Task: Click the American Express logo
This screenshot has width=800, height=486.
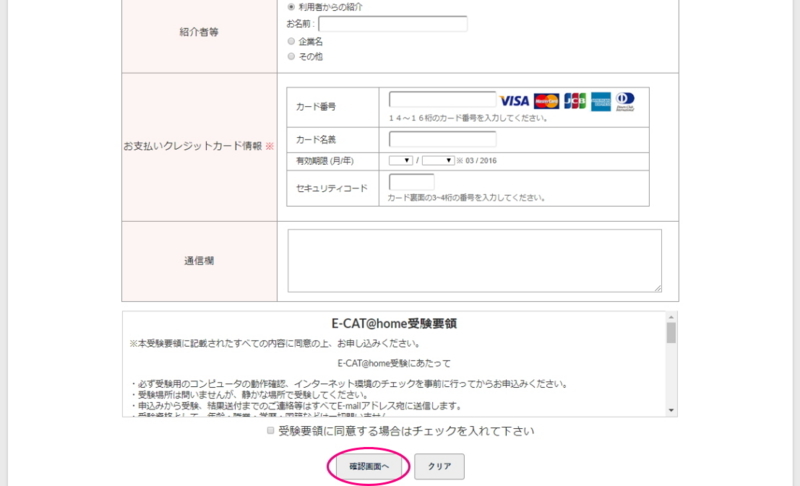Action: (x=601, y=101)
